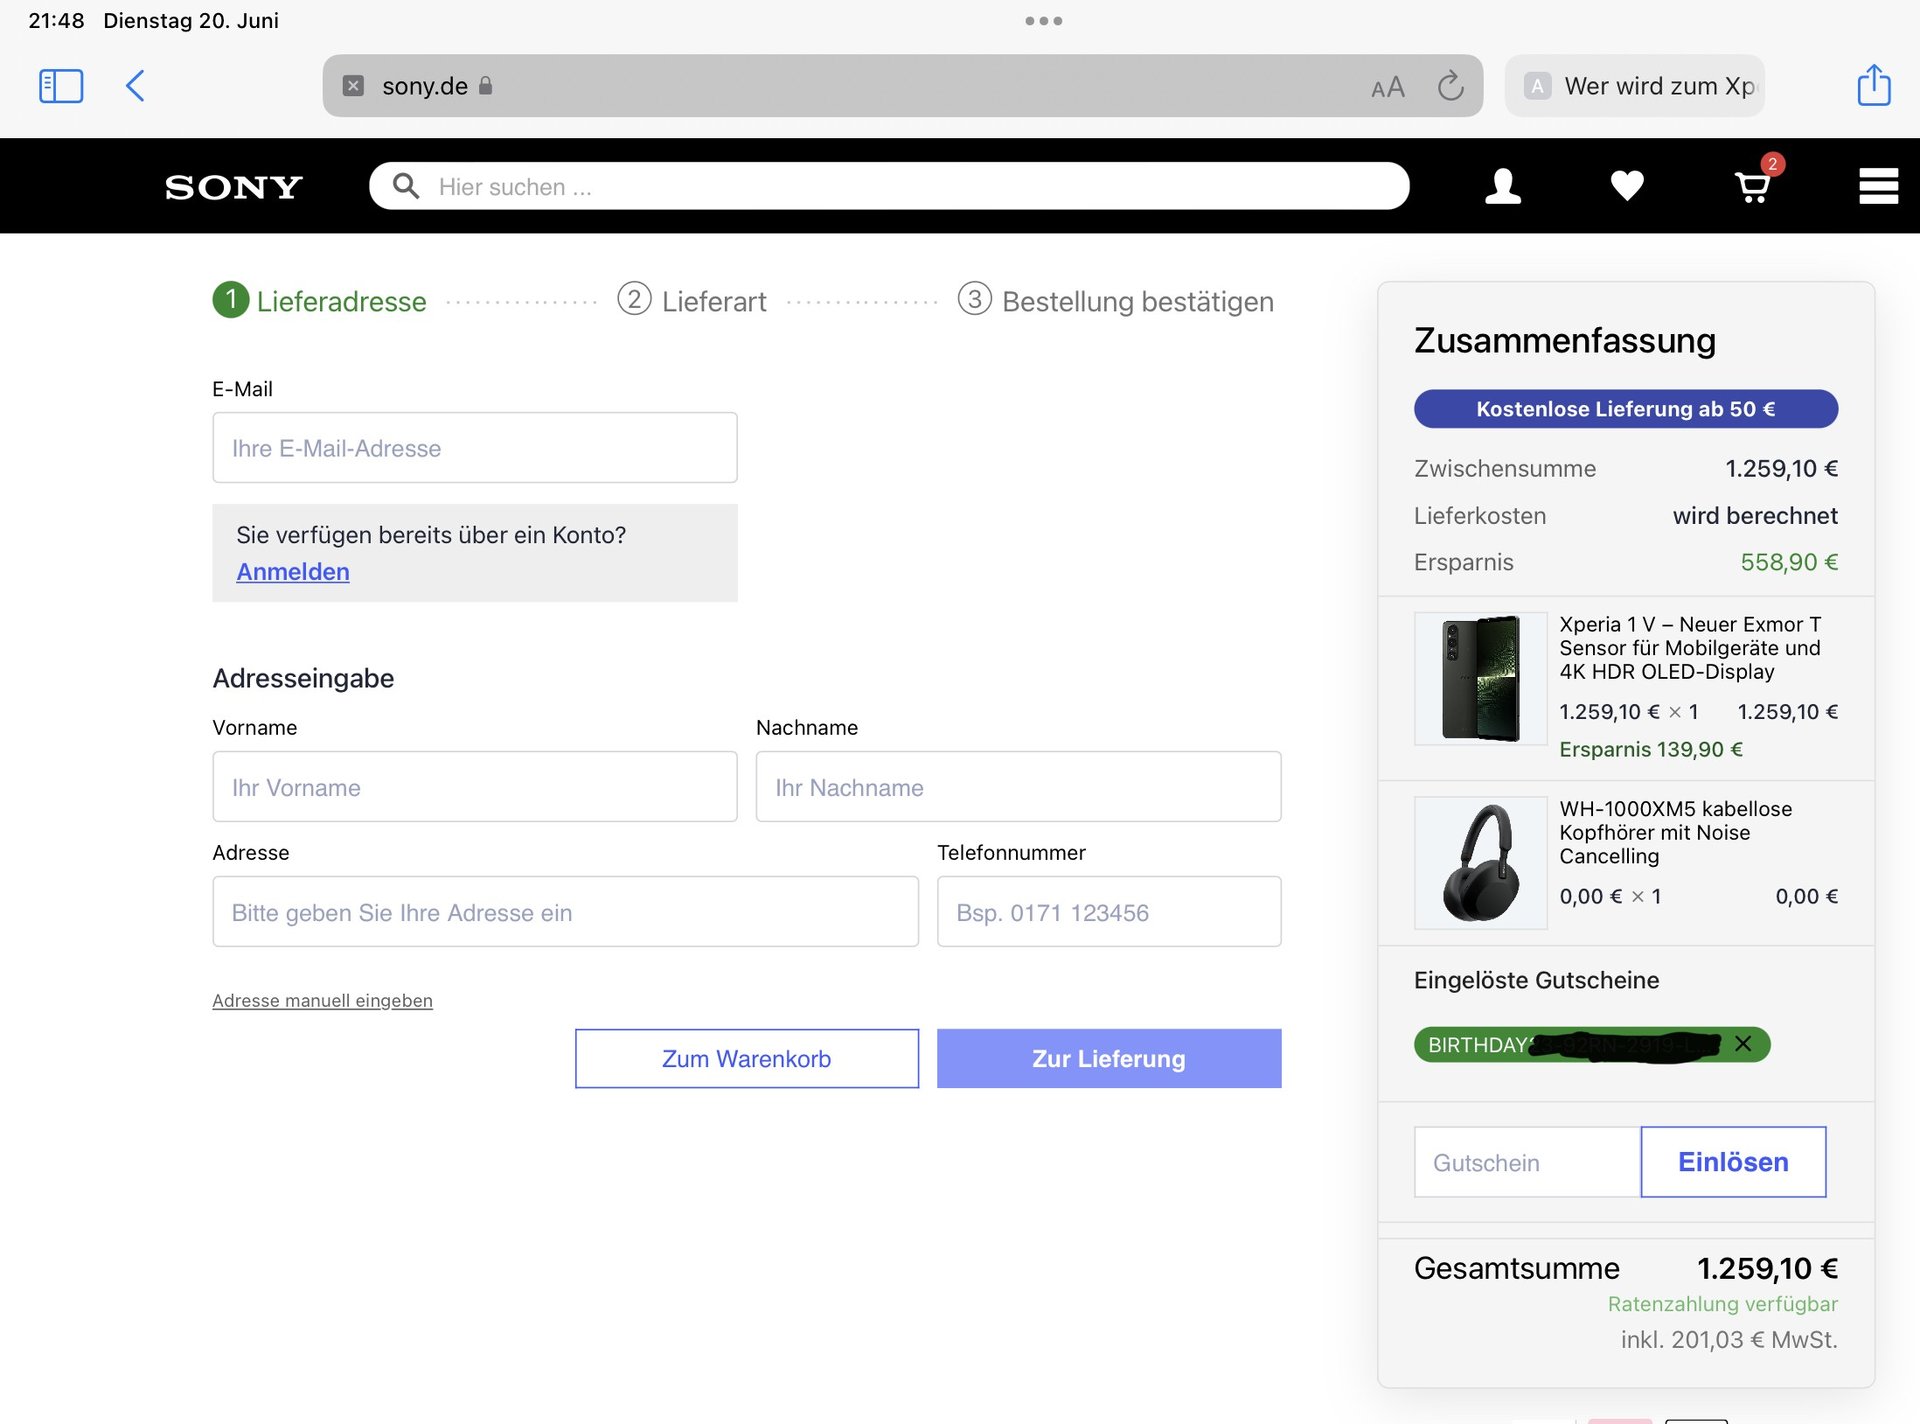The image size is (1920, 1424).
Task: Click the 'Eingelöste Gutscheine' heading
Action: click(x=1536, y=981)
